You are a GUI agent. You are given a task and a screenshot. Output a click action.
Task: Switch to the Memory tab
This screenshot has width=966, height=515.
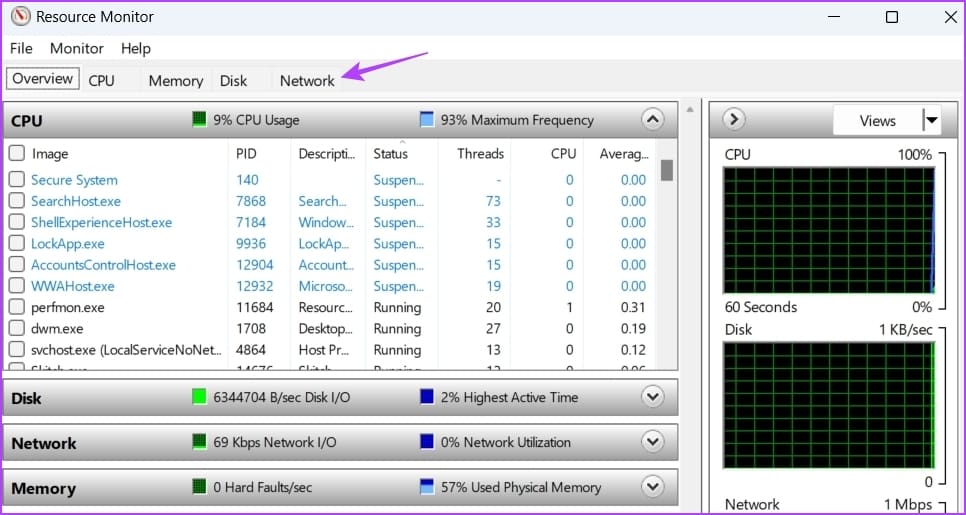176,81
